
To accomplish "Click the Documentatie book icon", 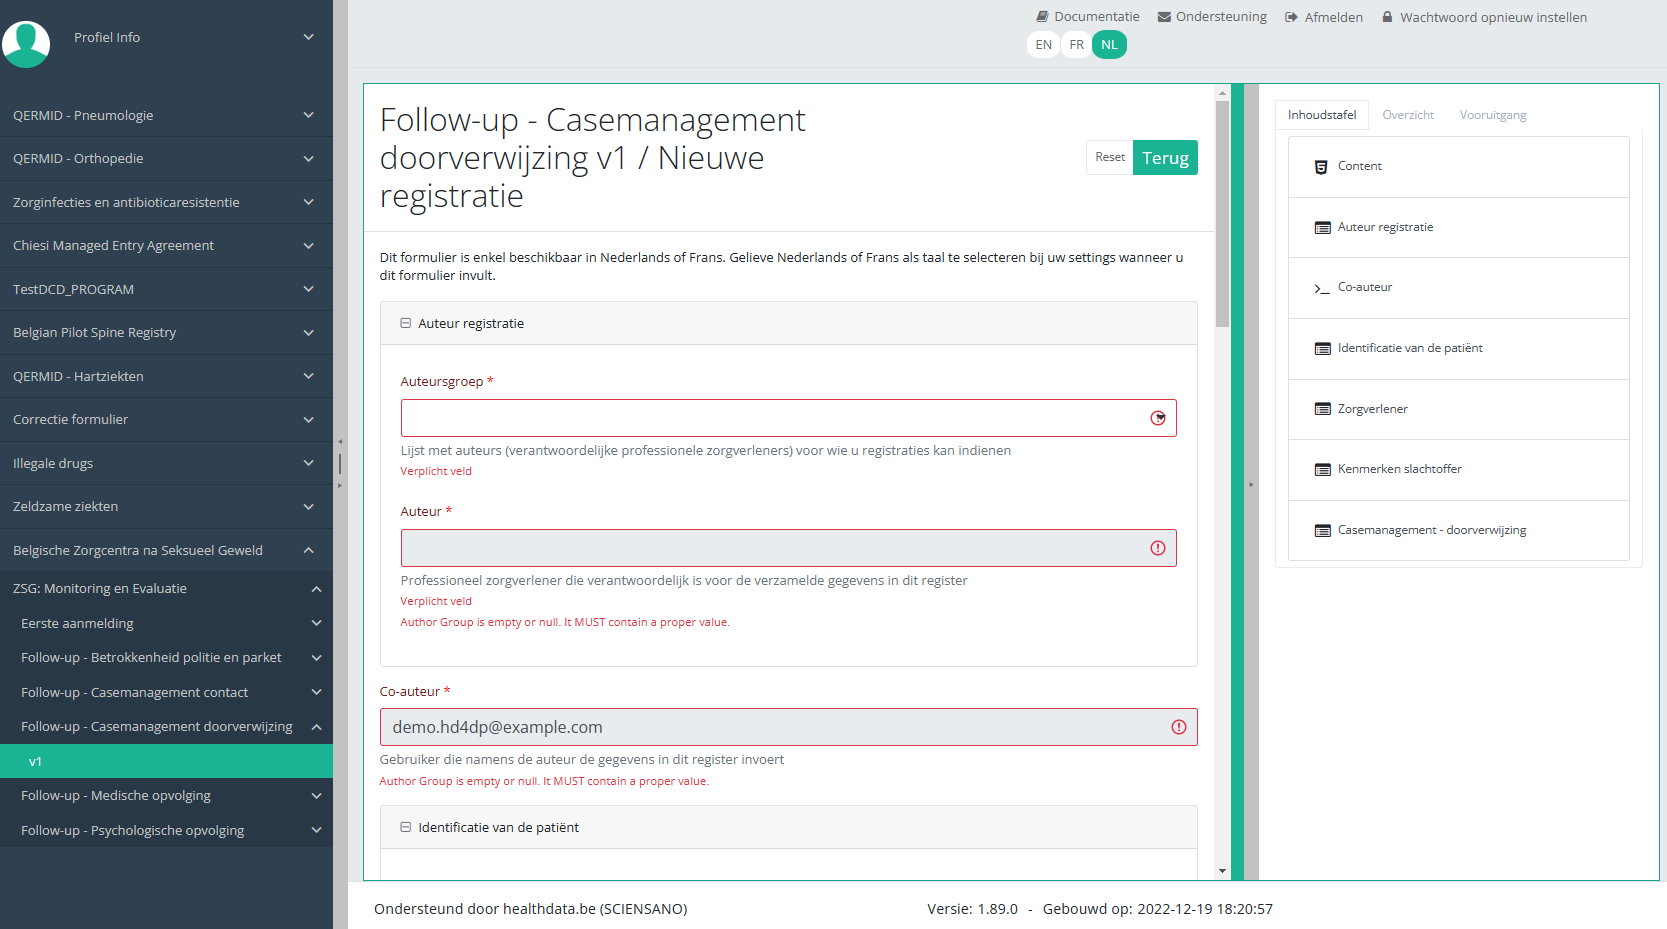I will tap(1042, 17).
